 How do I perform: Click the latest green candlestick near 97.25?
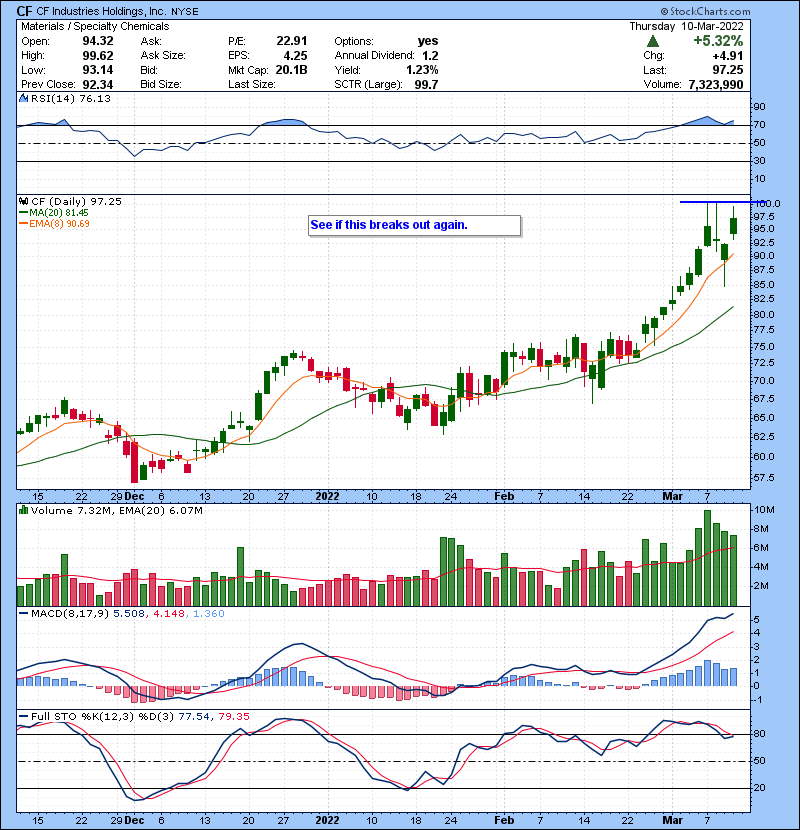(x=733, y=226)
